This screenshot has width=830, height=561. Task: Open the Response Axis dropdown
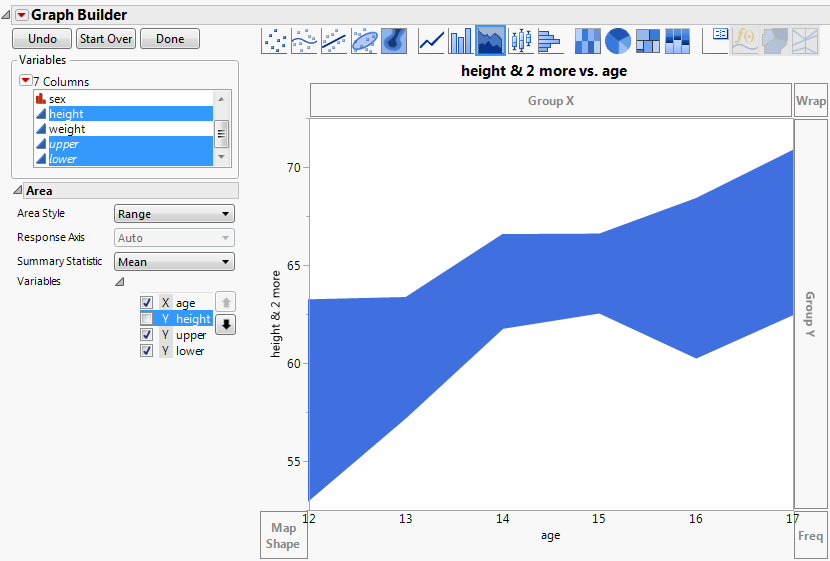point(174,238)
